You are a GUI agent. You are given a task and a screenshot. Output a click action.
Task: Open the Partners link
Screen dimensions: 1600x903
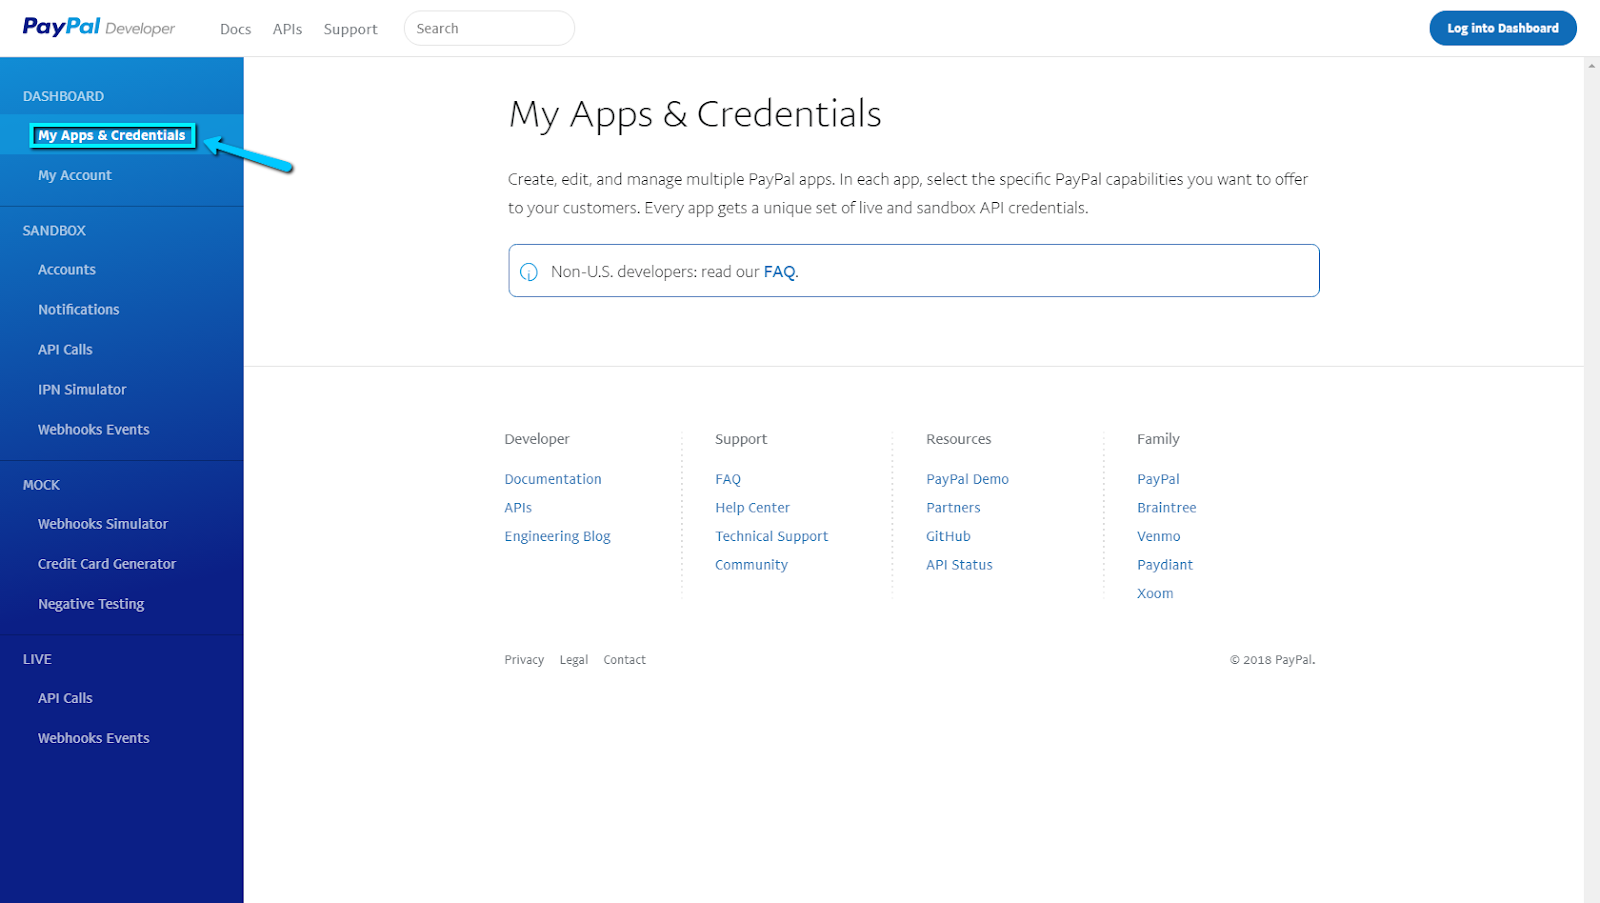[953, 508]
